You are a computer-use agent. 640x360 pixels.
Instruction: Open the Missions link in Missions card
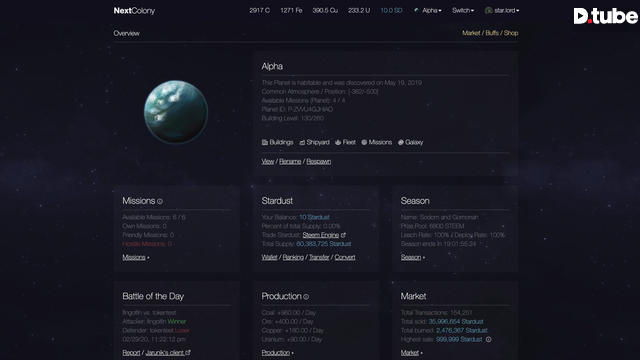[134, 258]
